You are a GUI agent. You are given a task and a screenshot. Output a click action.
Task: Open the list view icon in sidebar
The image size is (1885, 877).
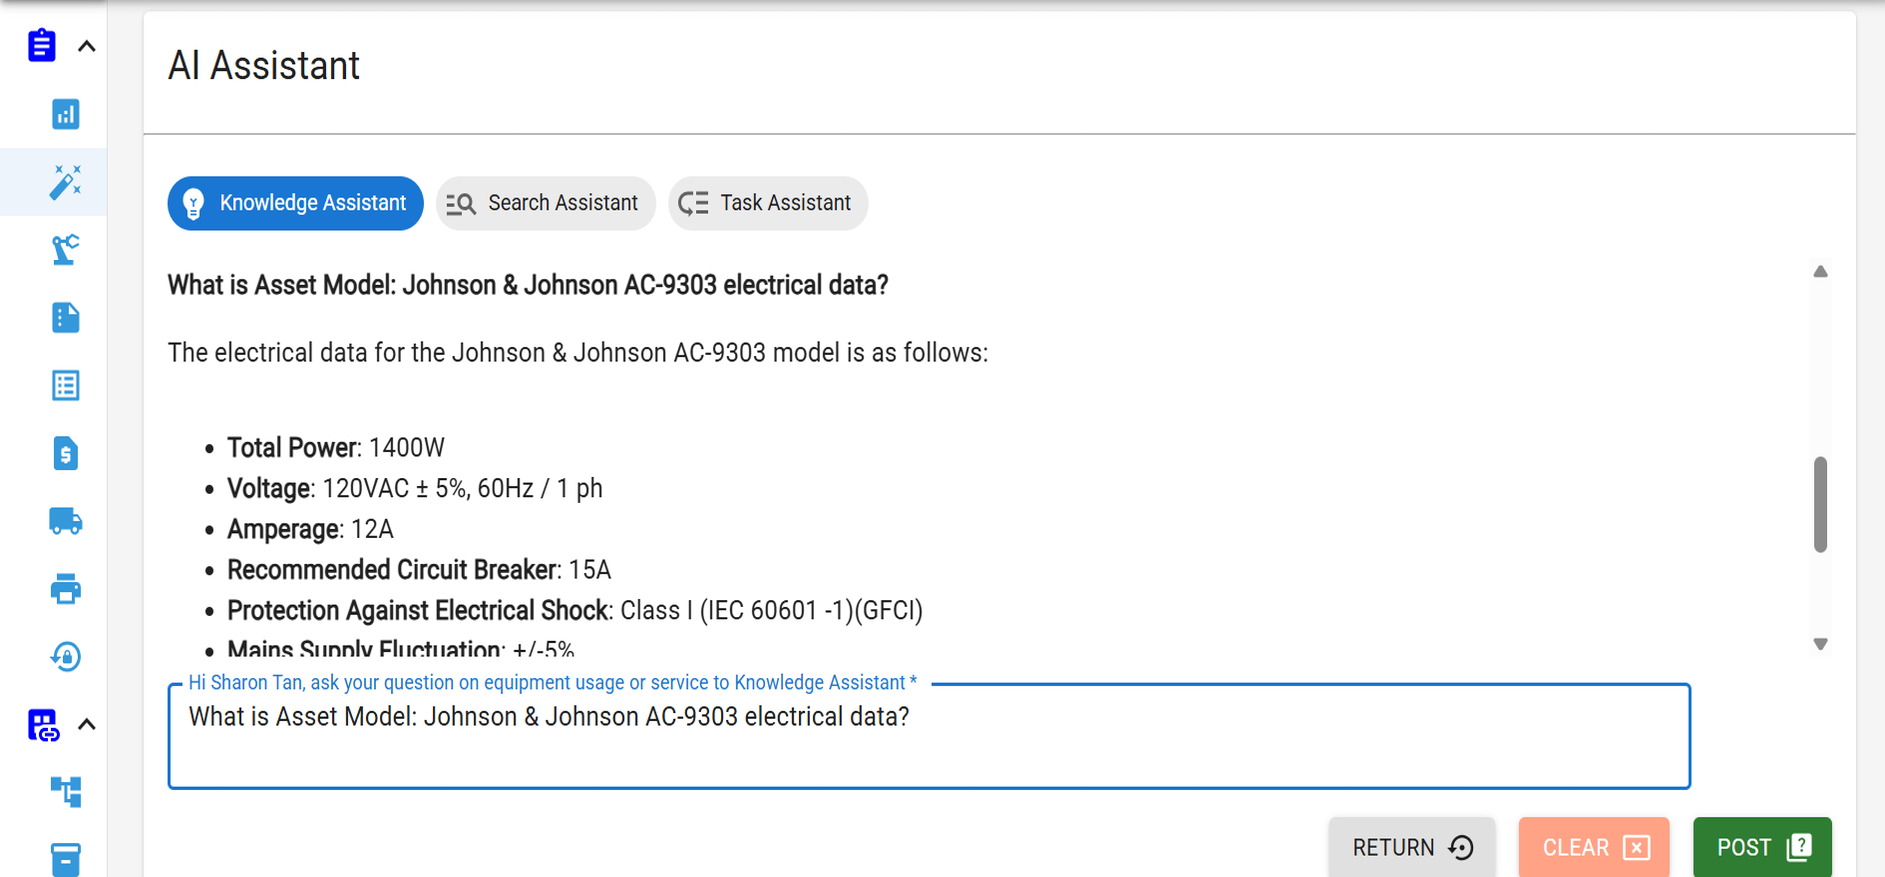coord(66,386)
